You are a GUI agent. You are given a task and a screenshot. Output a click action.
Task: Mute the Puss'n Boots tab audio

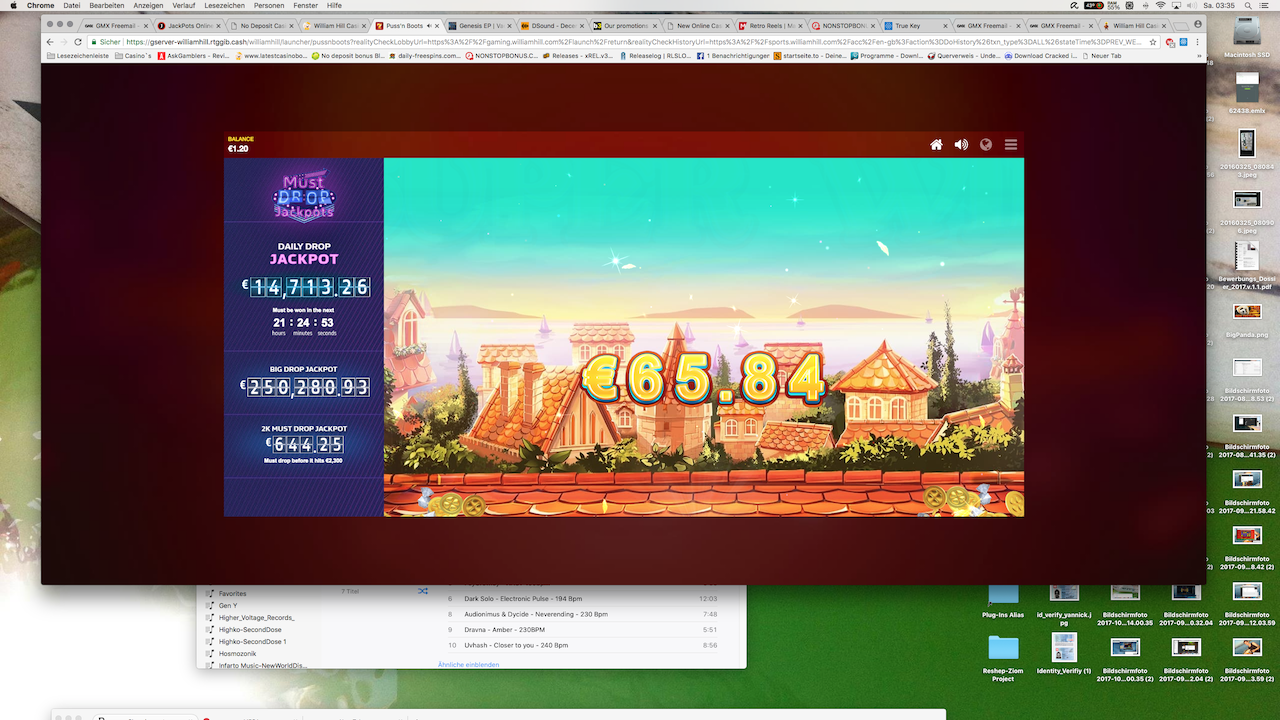coord(429,25)
